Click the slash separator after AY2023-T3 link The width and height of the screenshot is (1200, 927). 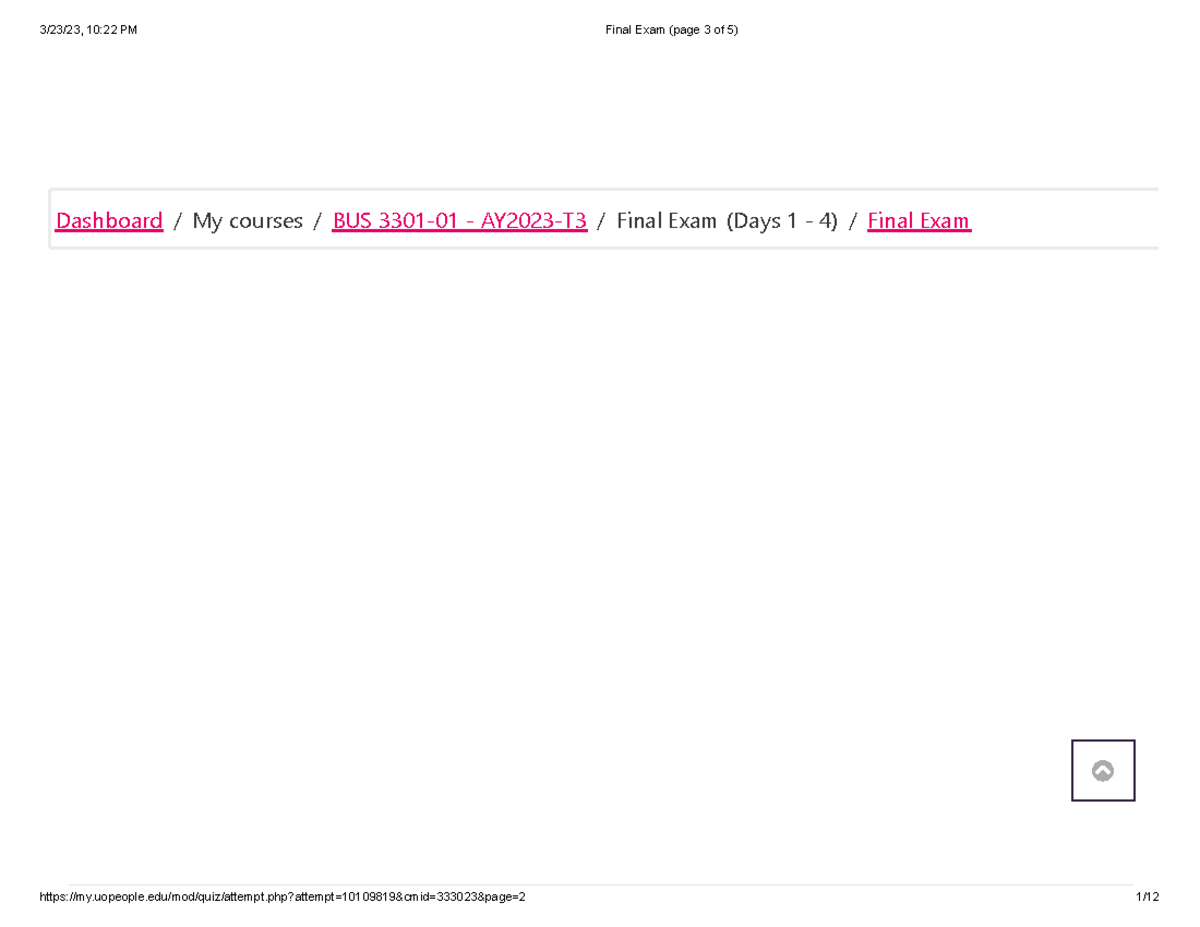click(601, 220)
